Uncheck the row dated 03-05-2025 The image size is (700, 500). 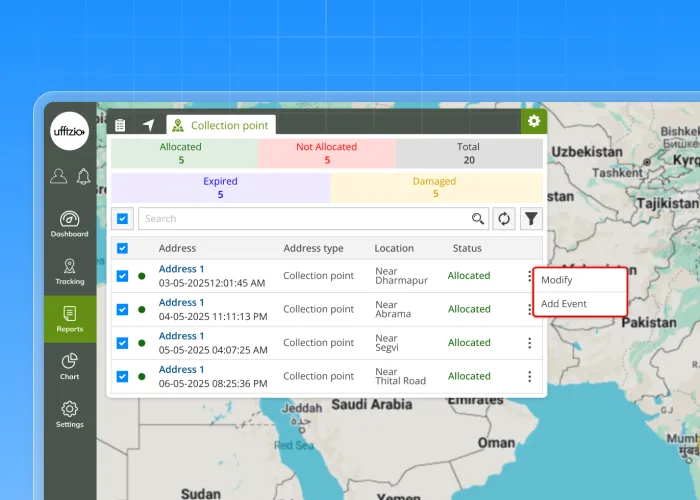[123, 276]
